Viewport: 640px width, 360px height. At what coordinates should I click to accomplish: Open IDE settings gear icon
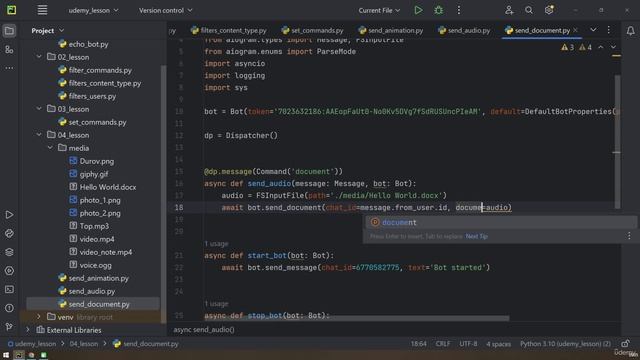[549, 10]
